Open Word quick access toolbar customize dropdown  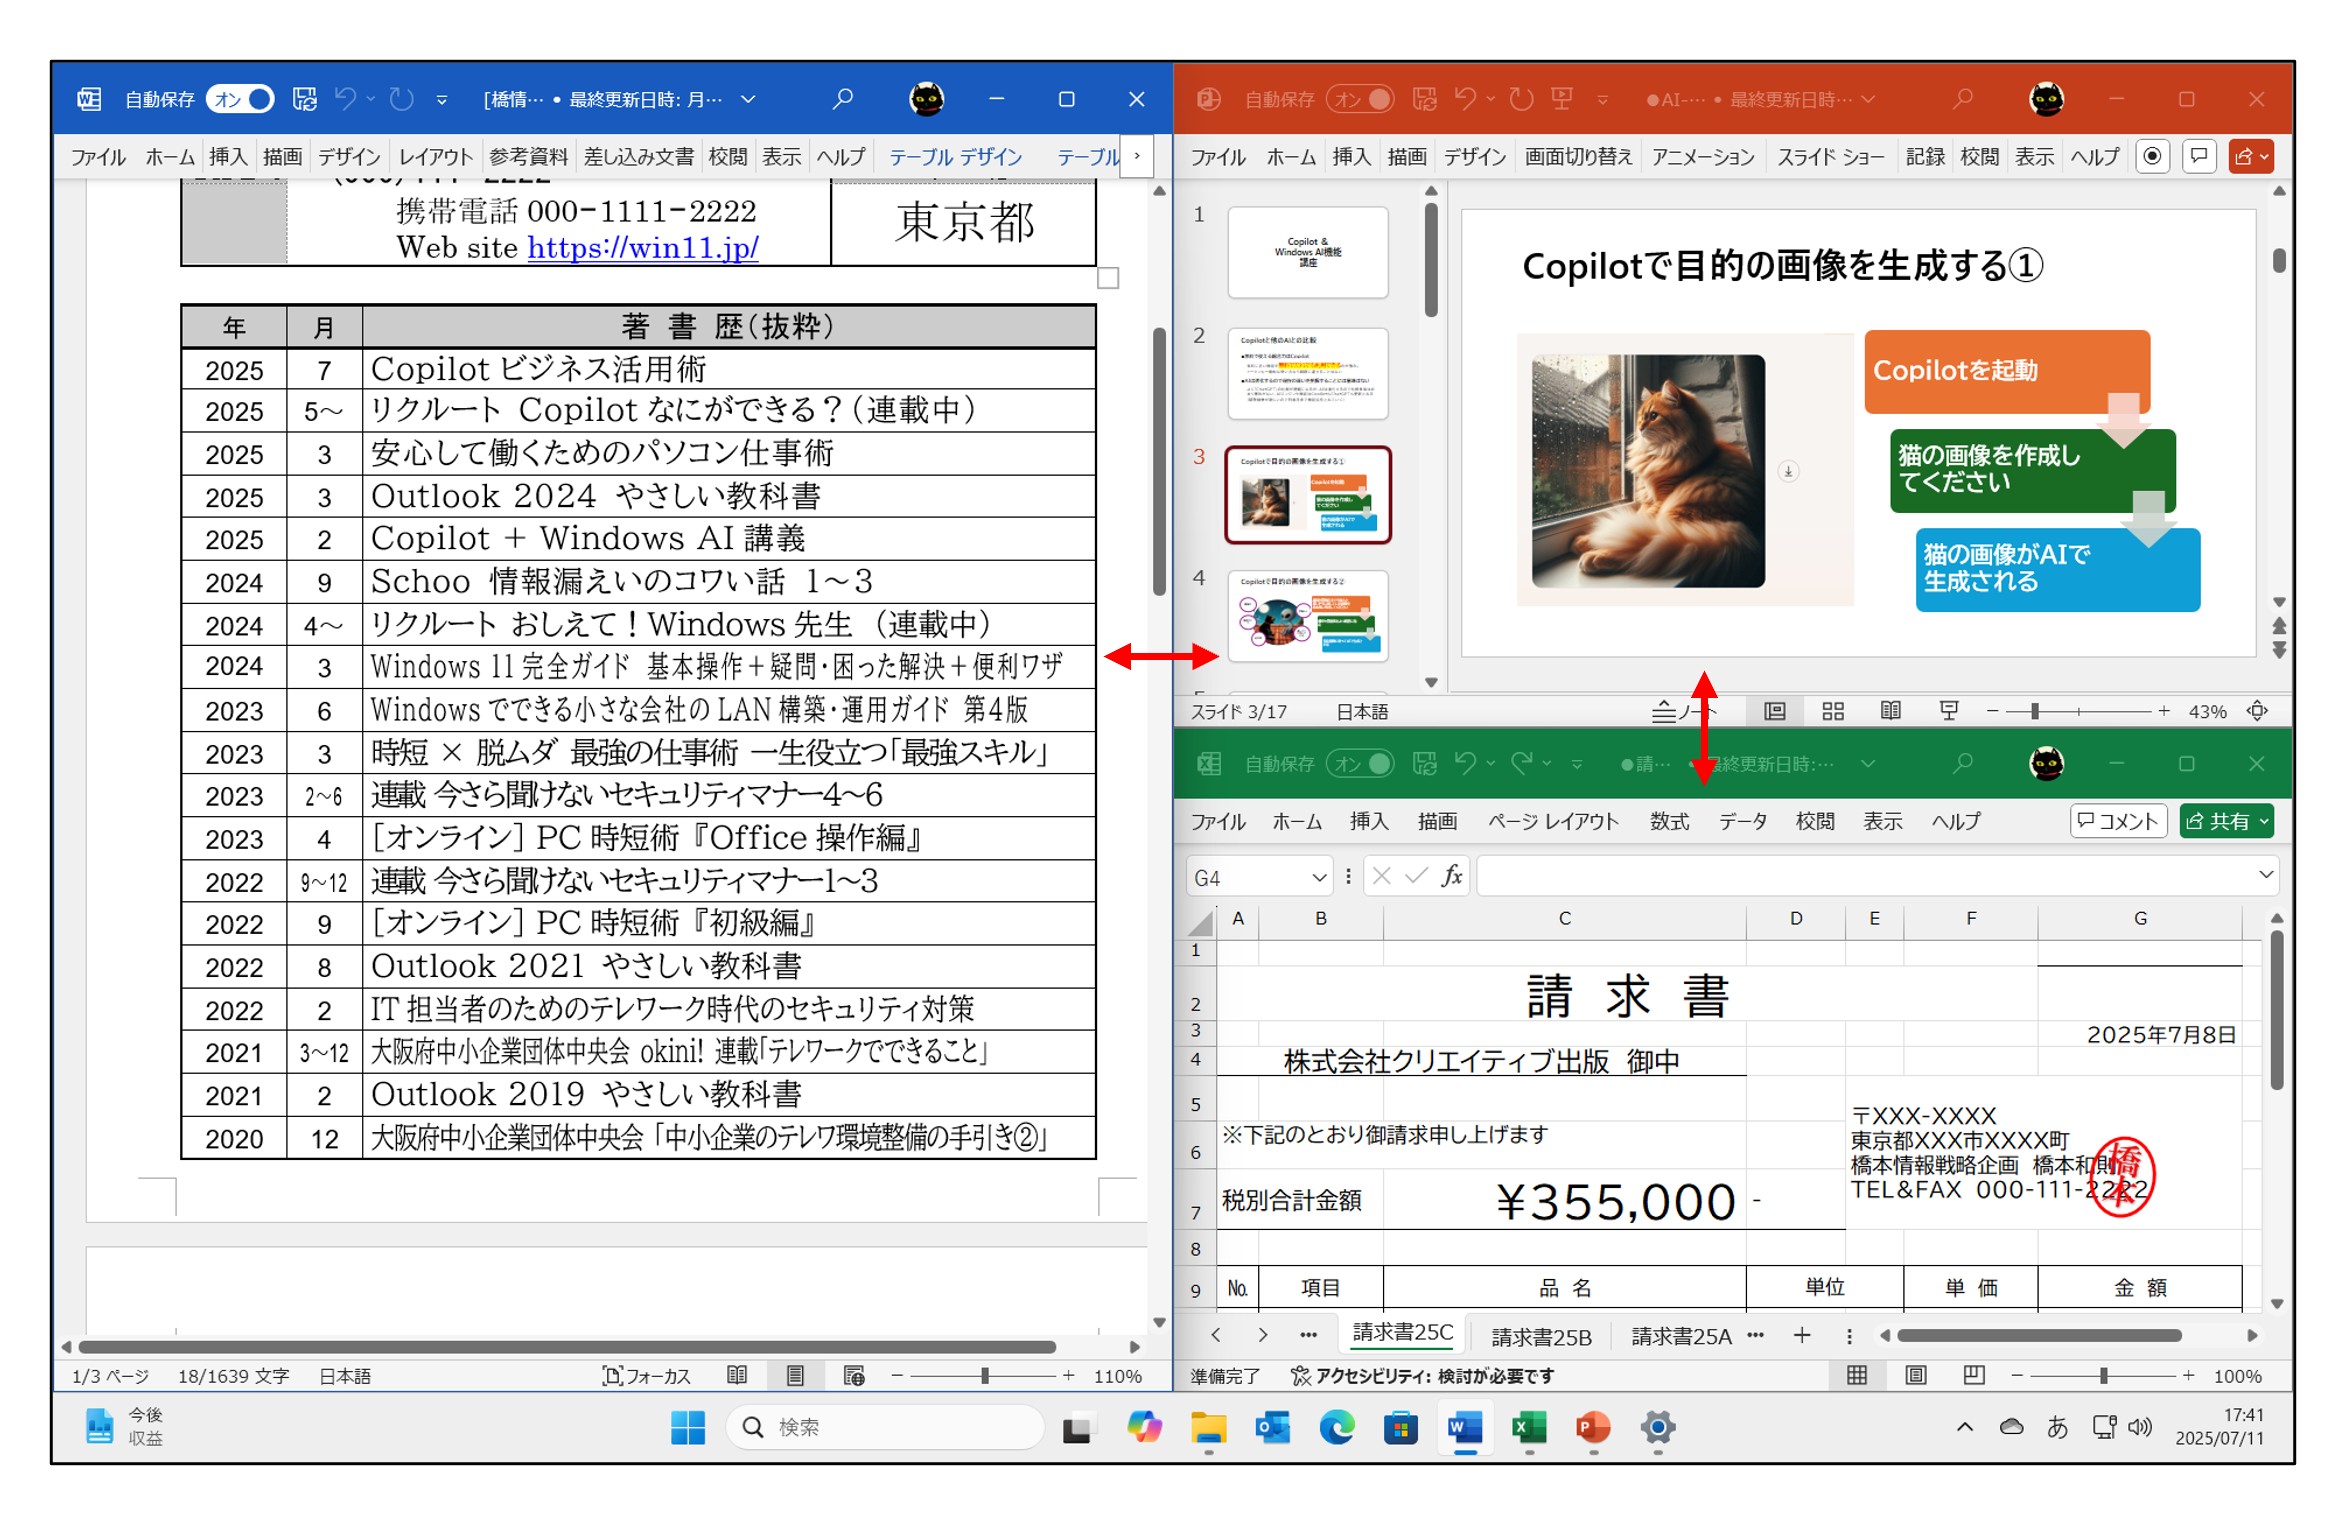click(442, 100)
